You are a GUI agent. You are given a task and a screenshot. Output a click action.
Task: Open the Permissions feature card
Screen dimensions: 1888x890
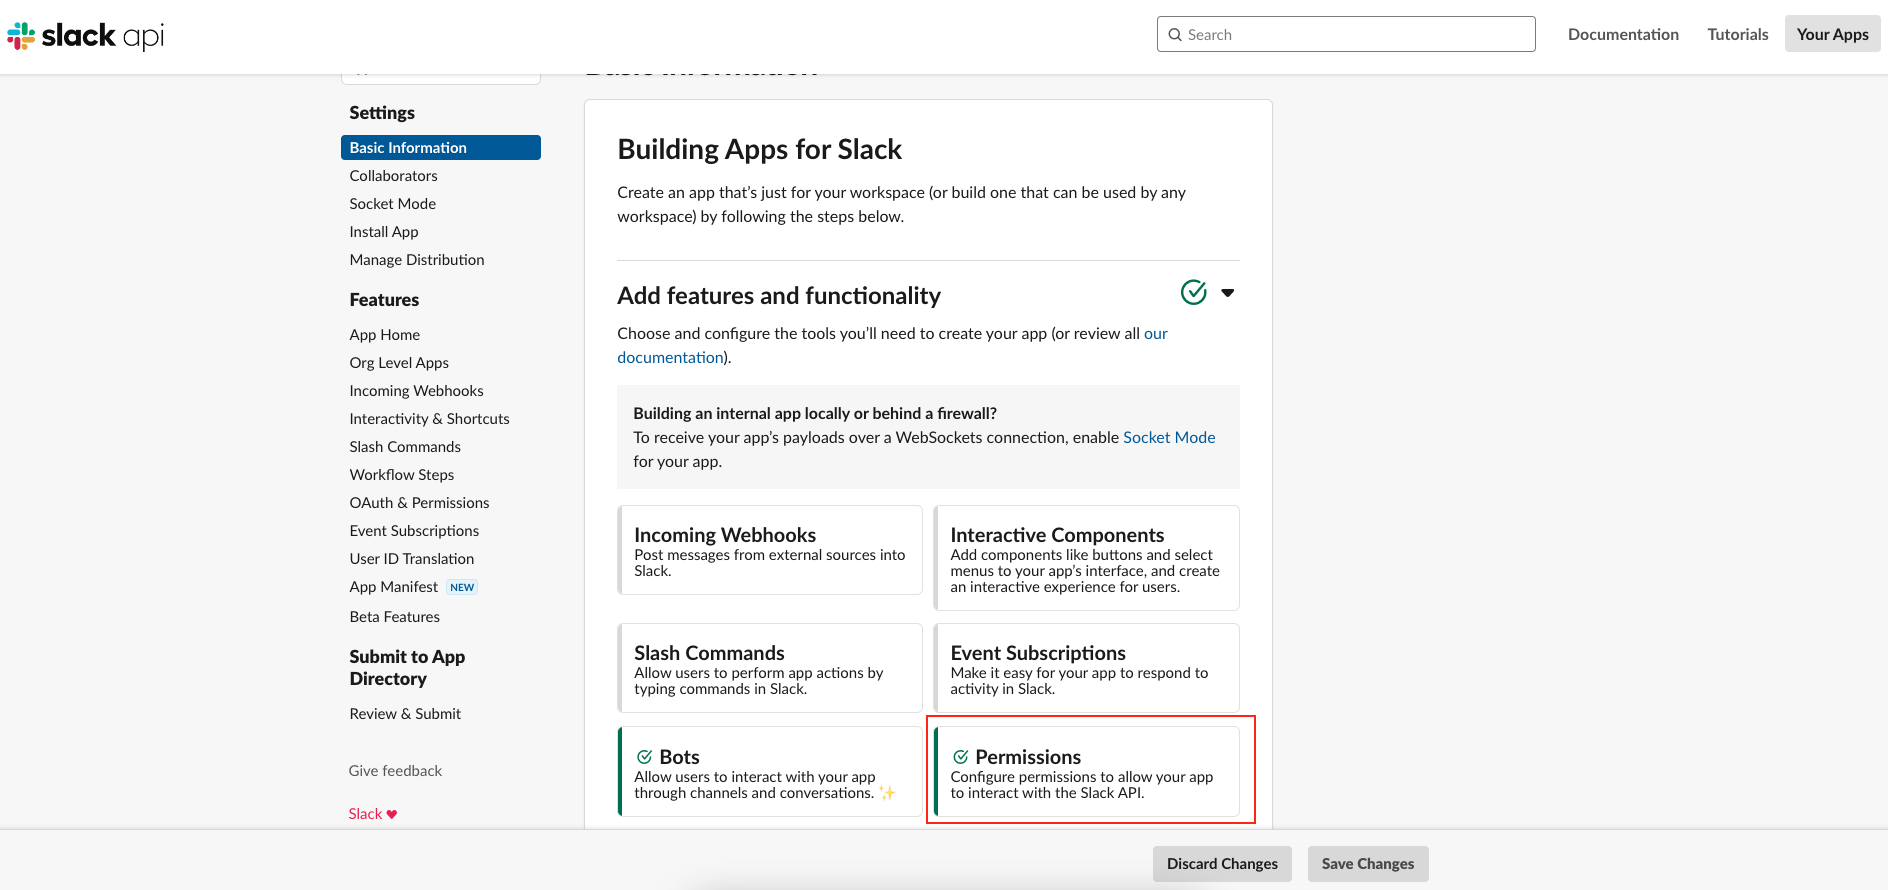[1086, 772]
